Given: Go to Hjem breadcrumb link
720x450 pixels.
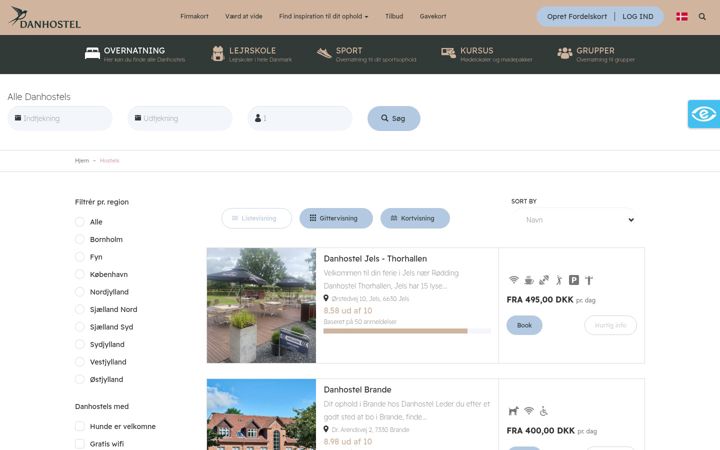Looking at the screenshot, I should click(x=82, y=160).
